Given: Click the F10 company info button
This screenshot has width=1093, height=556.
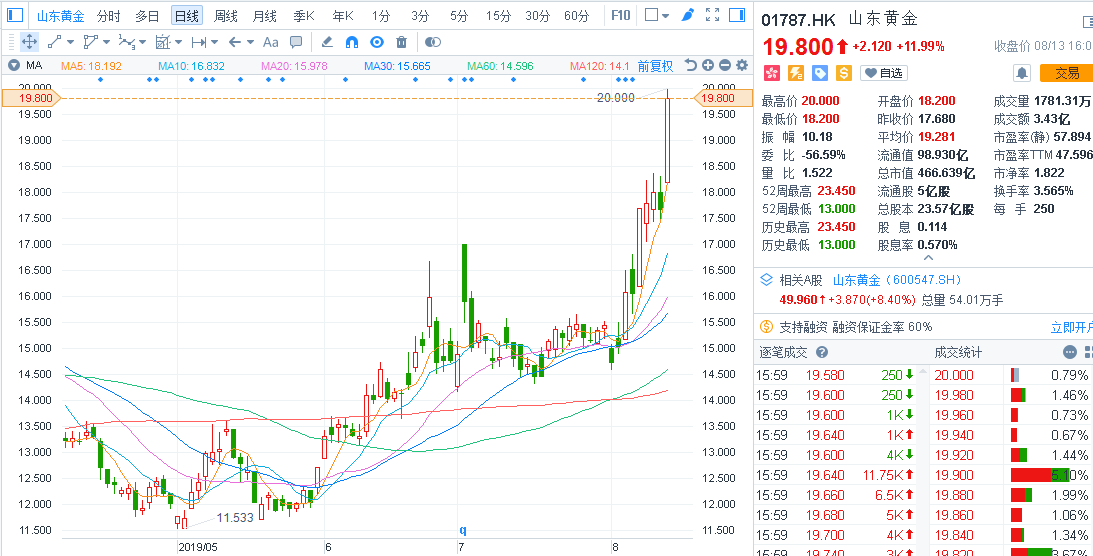Looking at the screenshot, I should tap(620, 15).
